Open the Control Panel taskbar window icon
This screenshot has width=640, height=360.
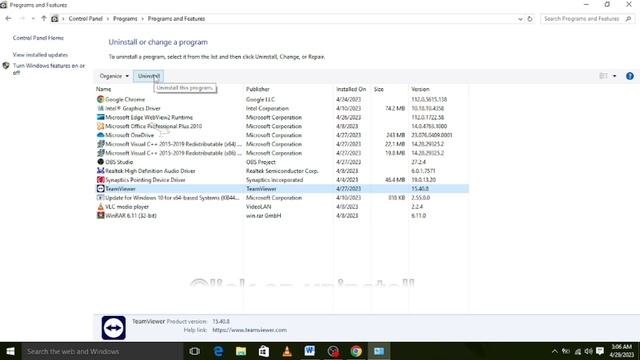pos(379,351)
